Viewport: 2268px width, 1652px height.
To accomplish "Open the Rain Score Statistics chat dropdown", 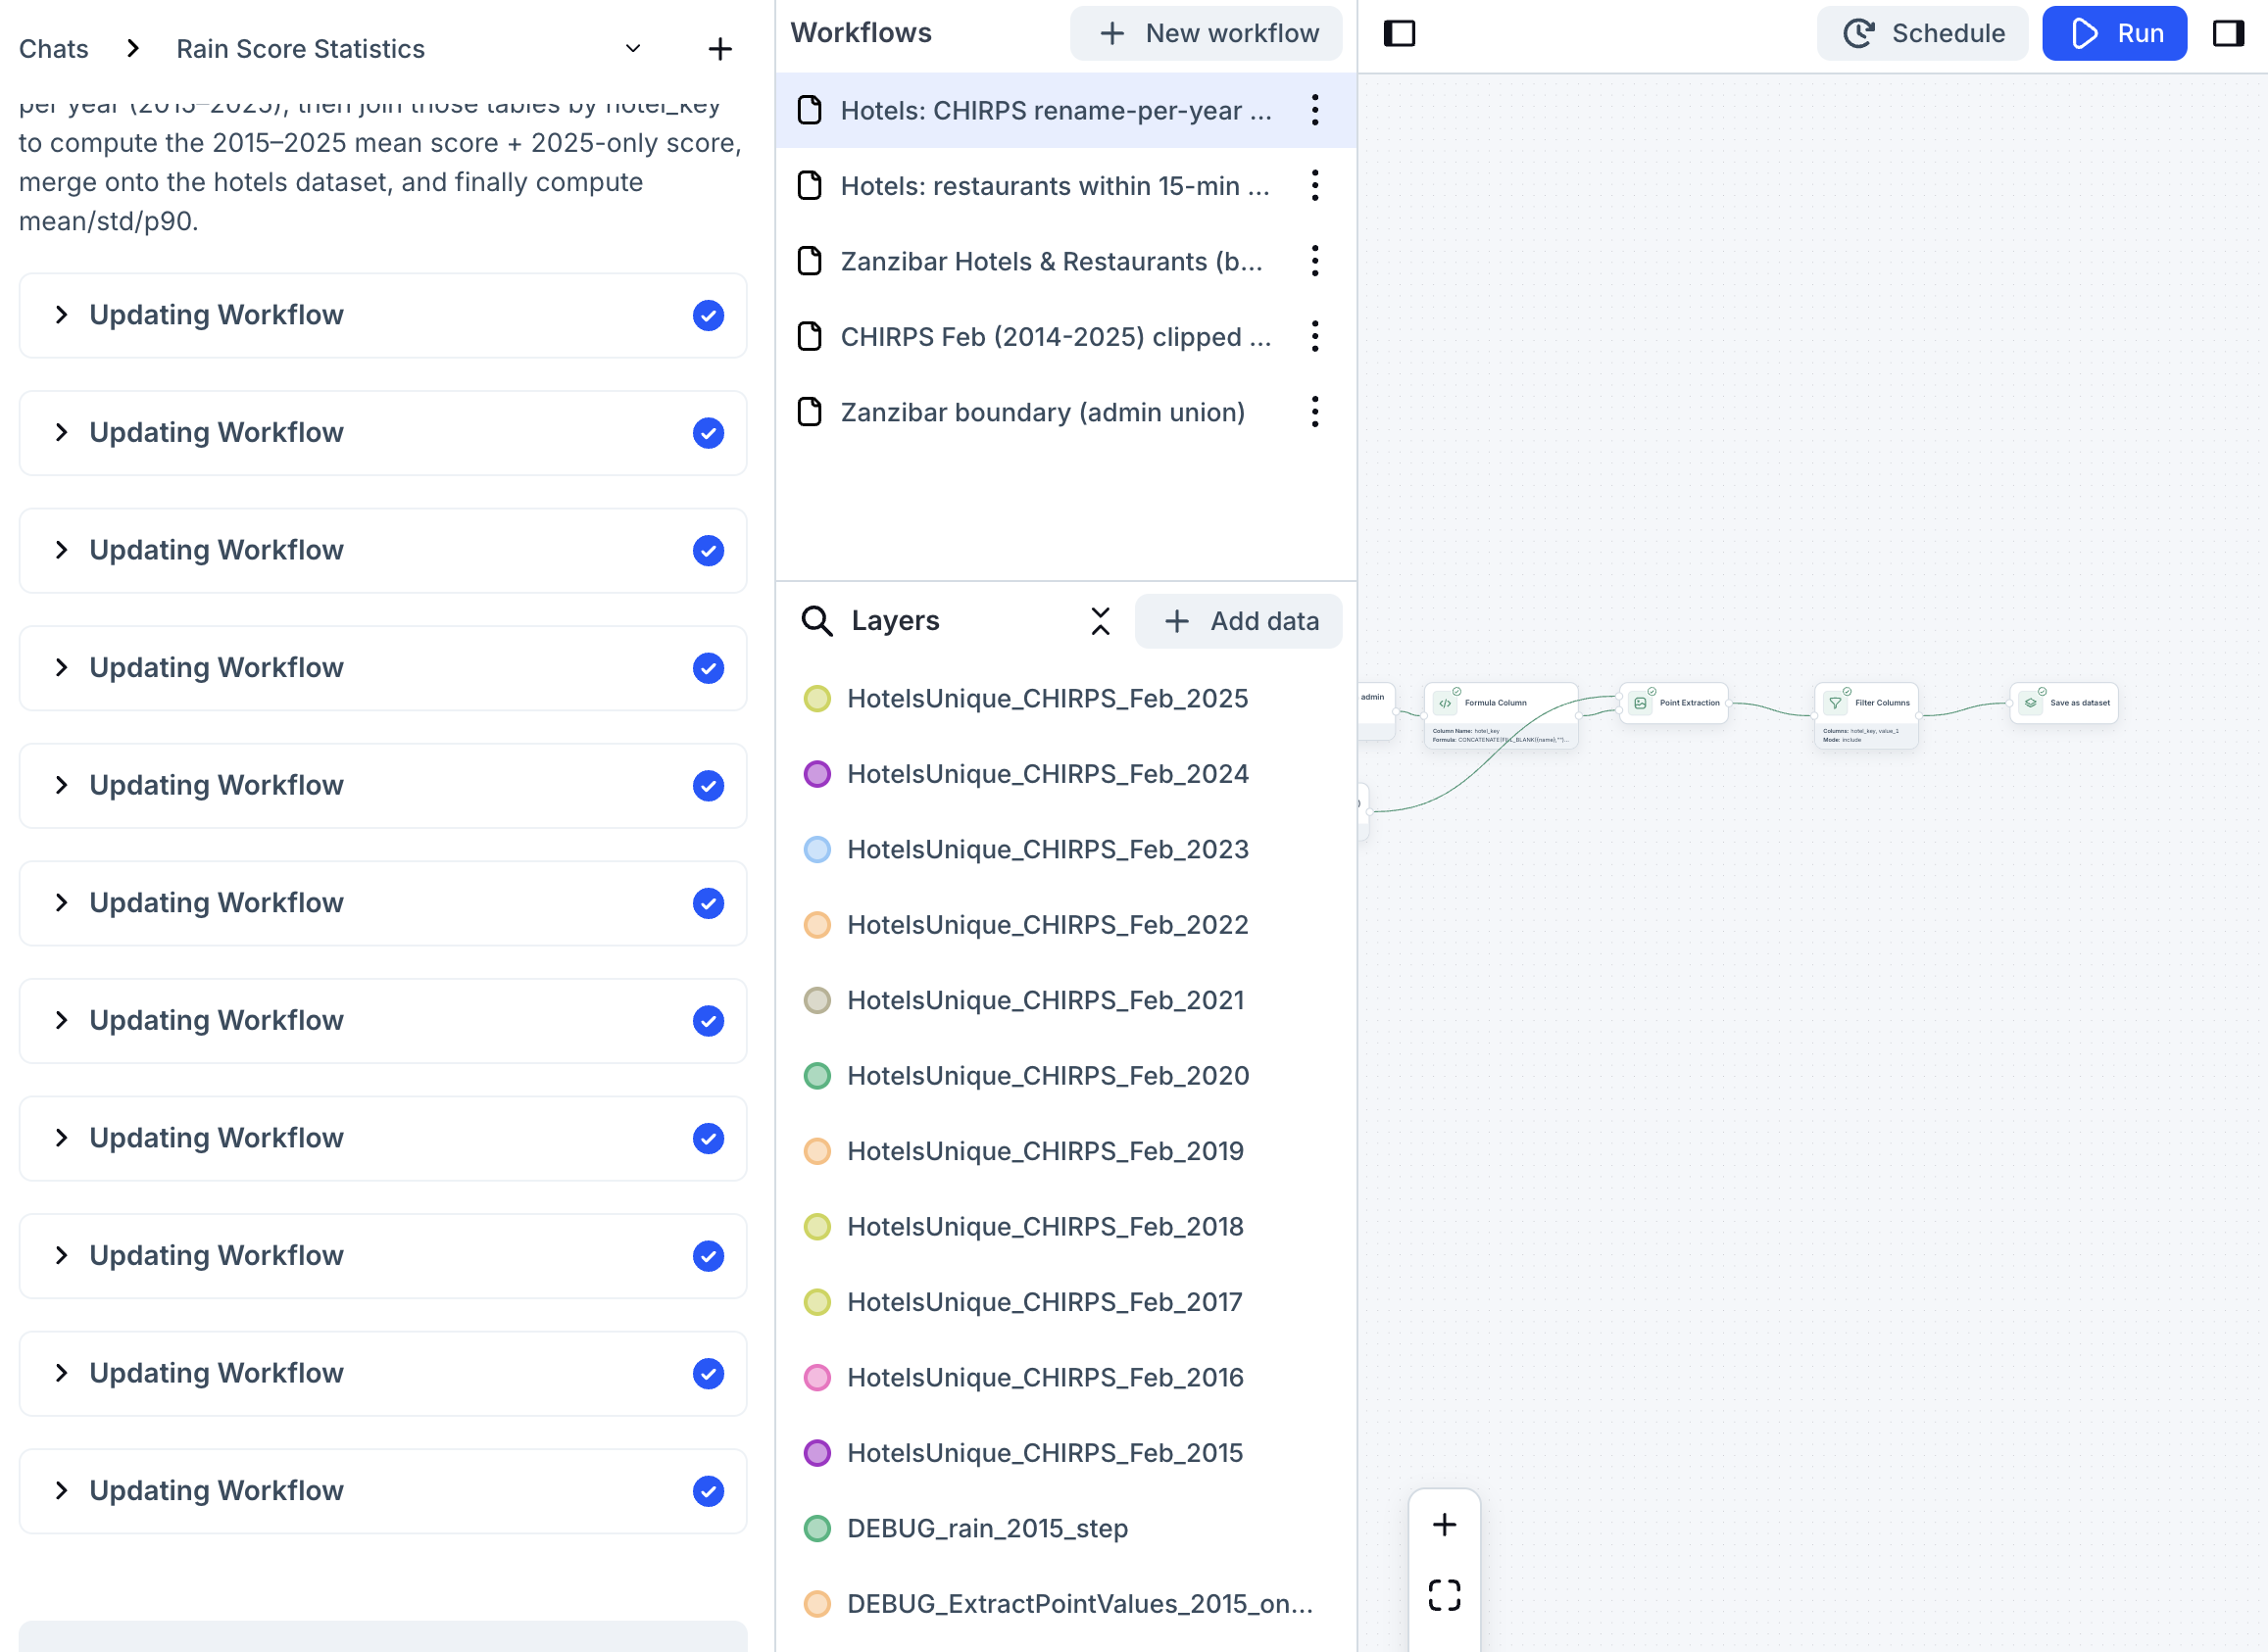I will 633,48.
